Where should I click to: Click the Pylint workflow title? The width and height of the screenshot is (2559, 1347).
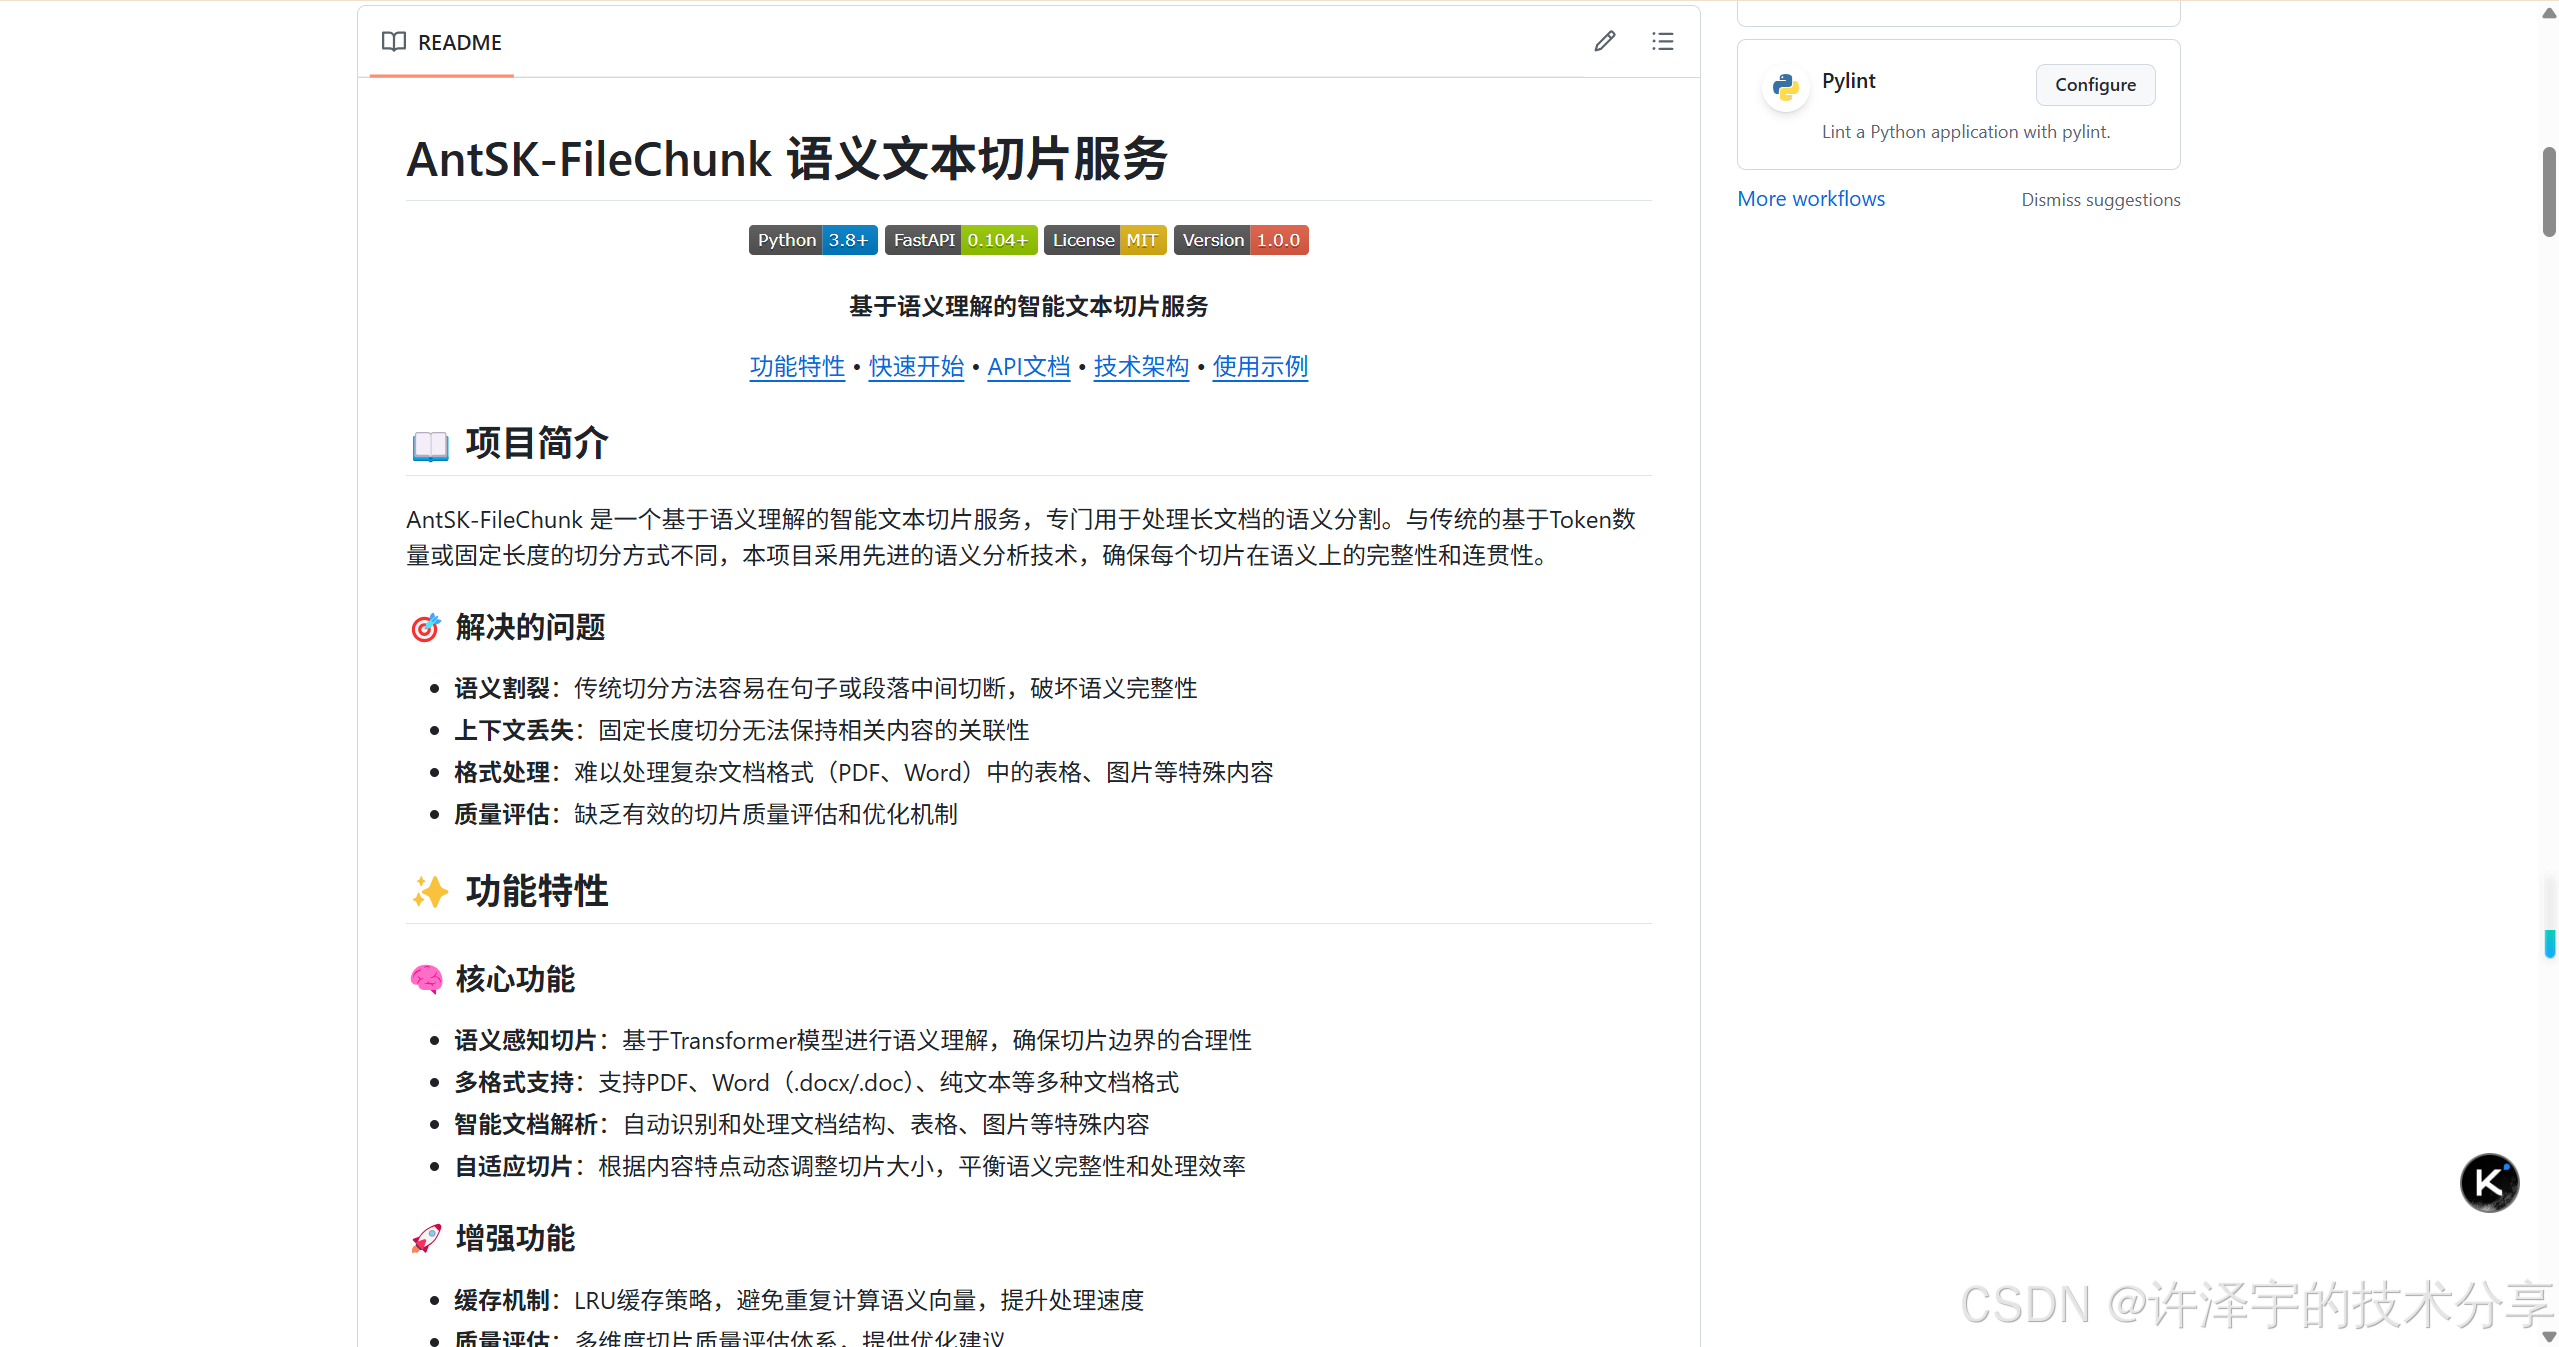point(1848,81)
